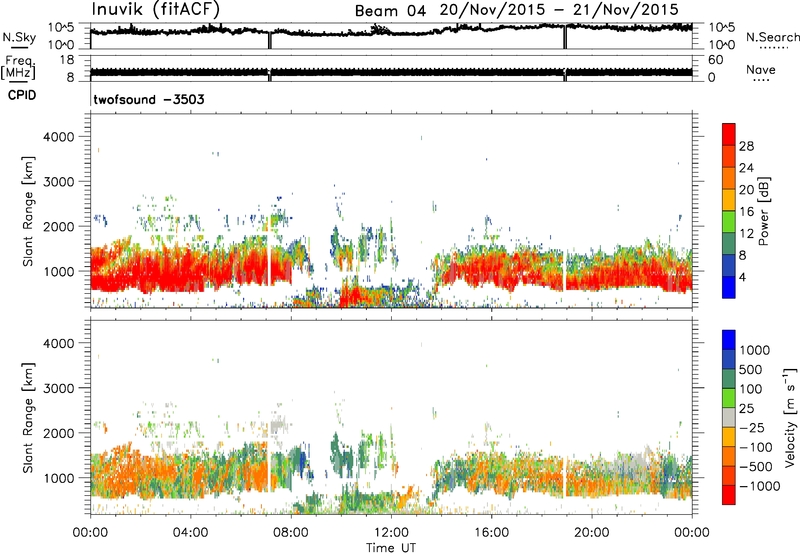Image resolution: width=800 pixels, height=554 pixels.
Task: Select the 'twofsound -3503' CPID text
Action: coord(149,99)
